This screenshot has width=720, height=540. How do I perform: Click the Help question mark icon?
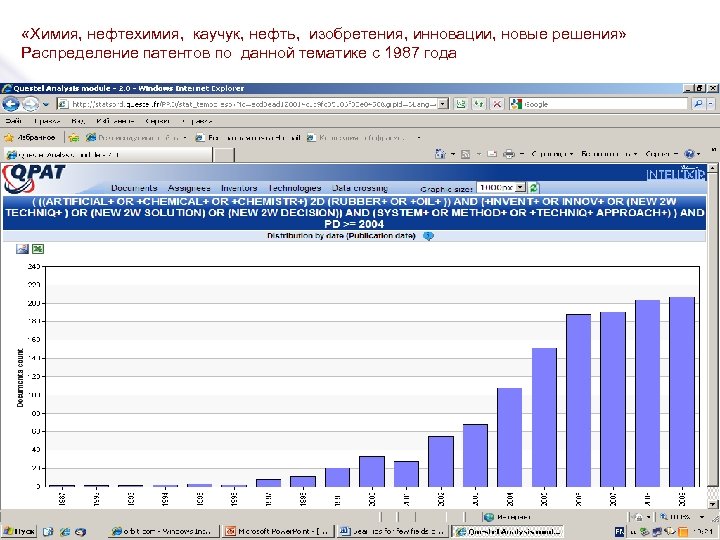coord(689,154)
